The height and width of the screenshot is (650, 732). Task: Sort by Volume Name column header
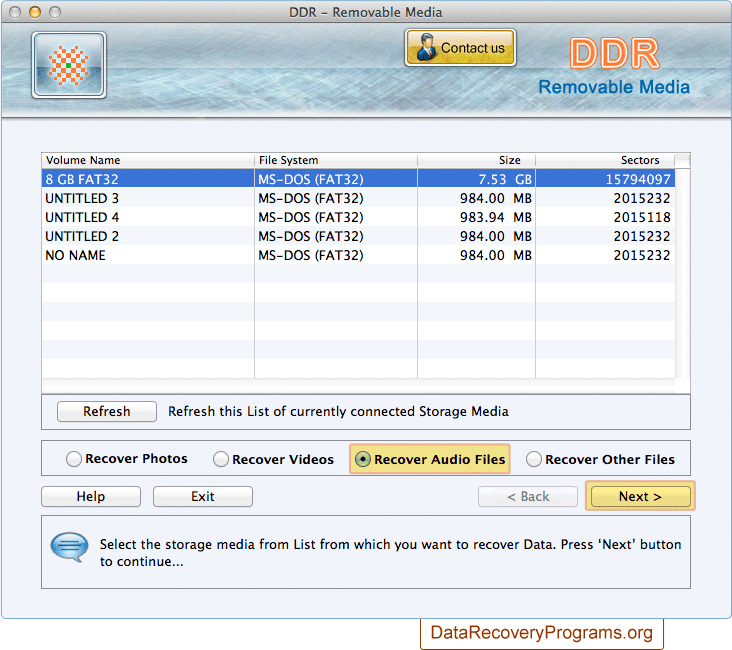(148, 160)
